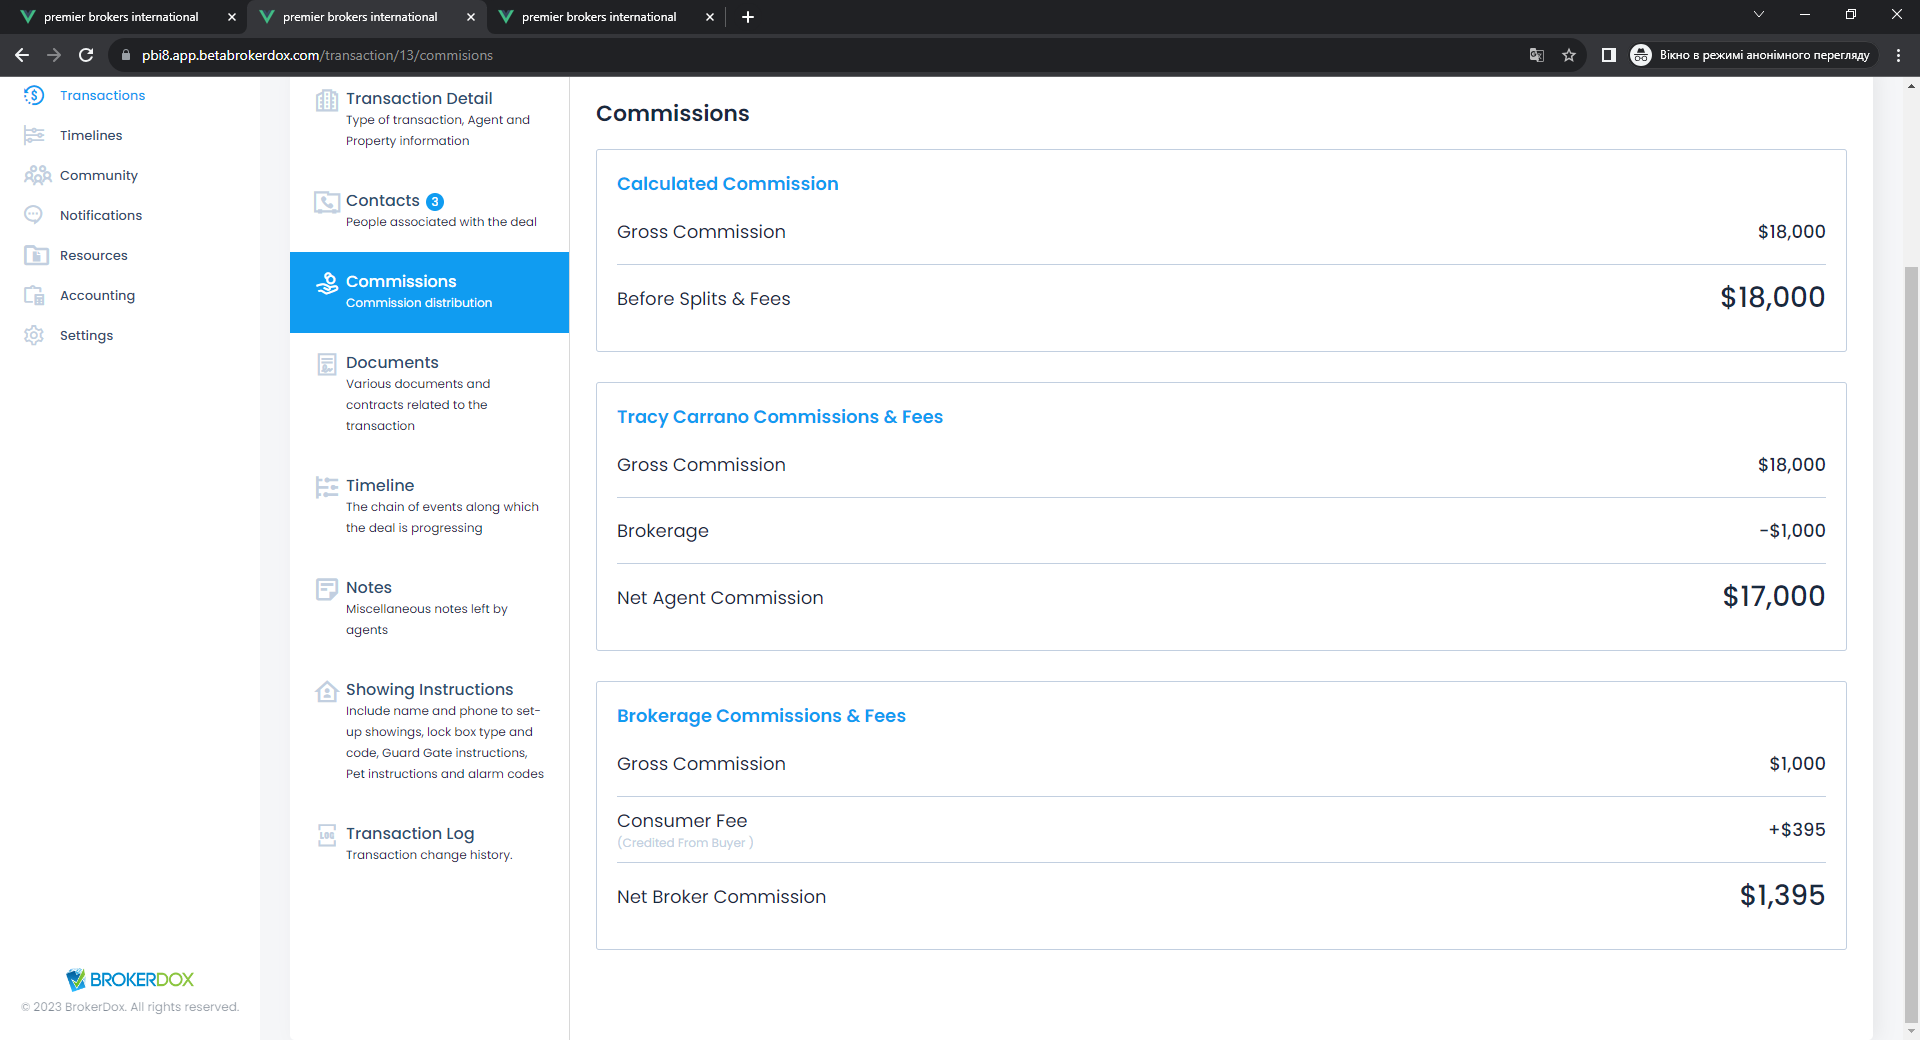Open the Contacts section

pyautogui.click(x=429, y=211)
